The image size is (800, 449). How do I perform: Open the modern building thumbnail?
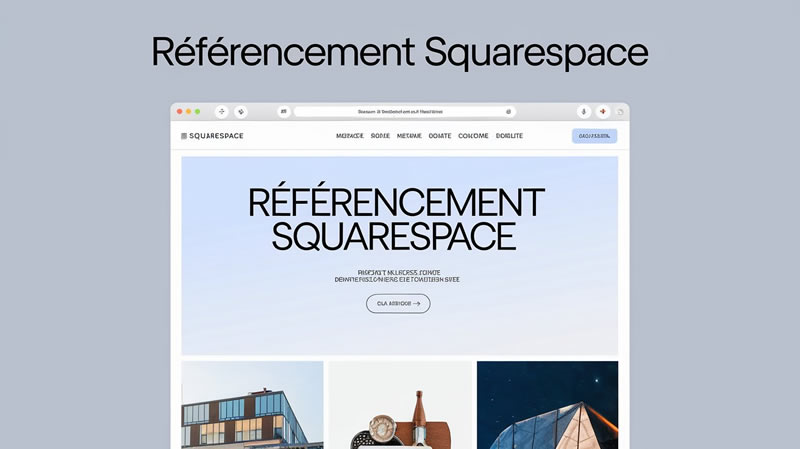[252, 405]
